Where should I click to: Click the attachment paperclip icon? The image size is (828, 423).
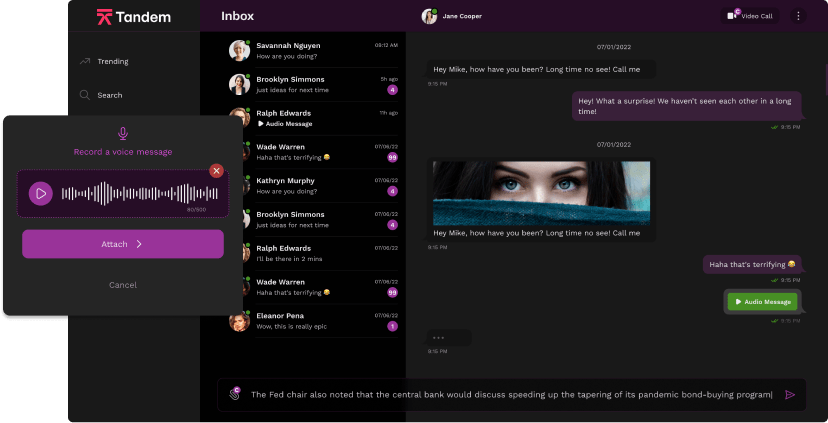(234, 394)
